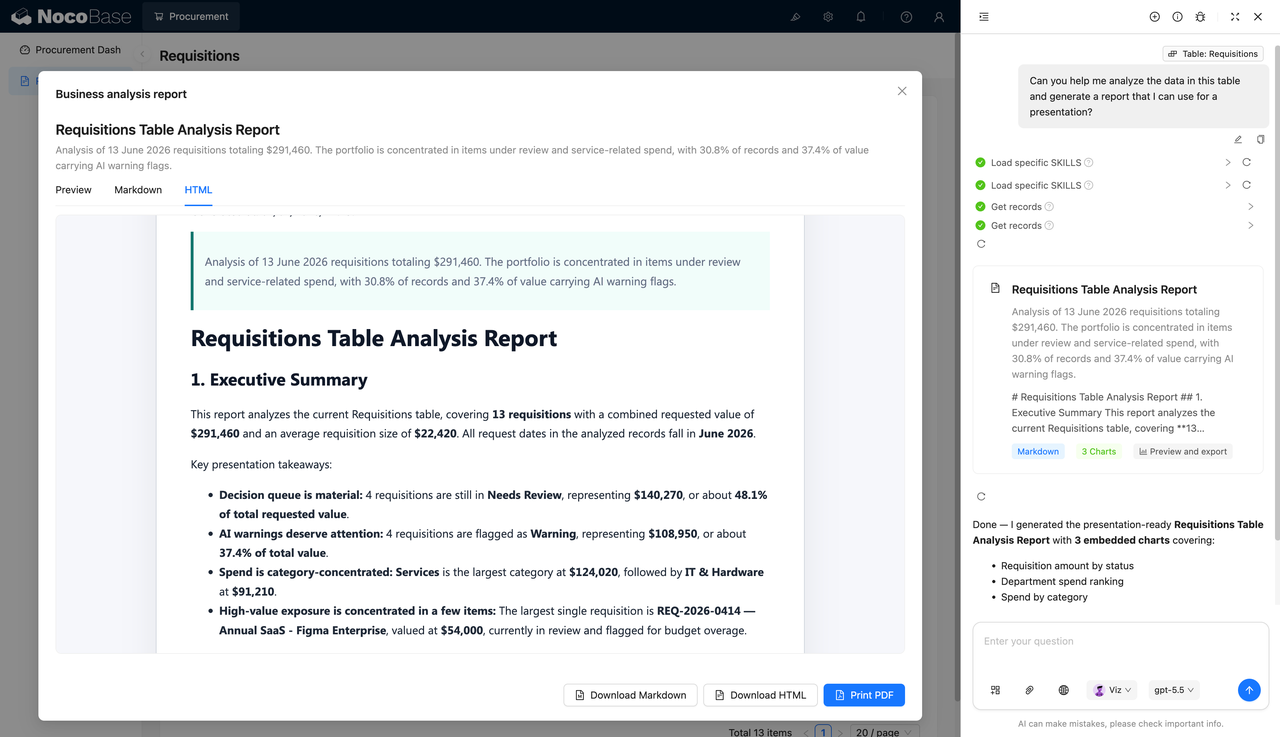The width and height of the screenshot is (1280, 737).
Task: Click the Business analysis report dialog title
Action: coord(121,94)
